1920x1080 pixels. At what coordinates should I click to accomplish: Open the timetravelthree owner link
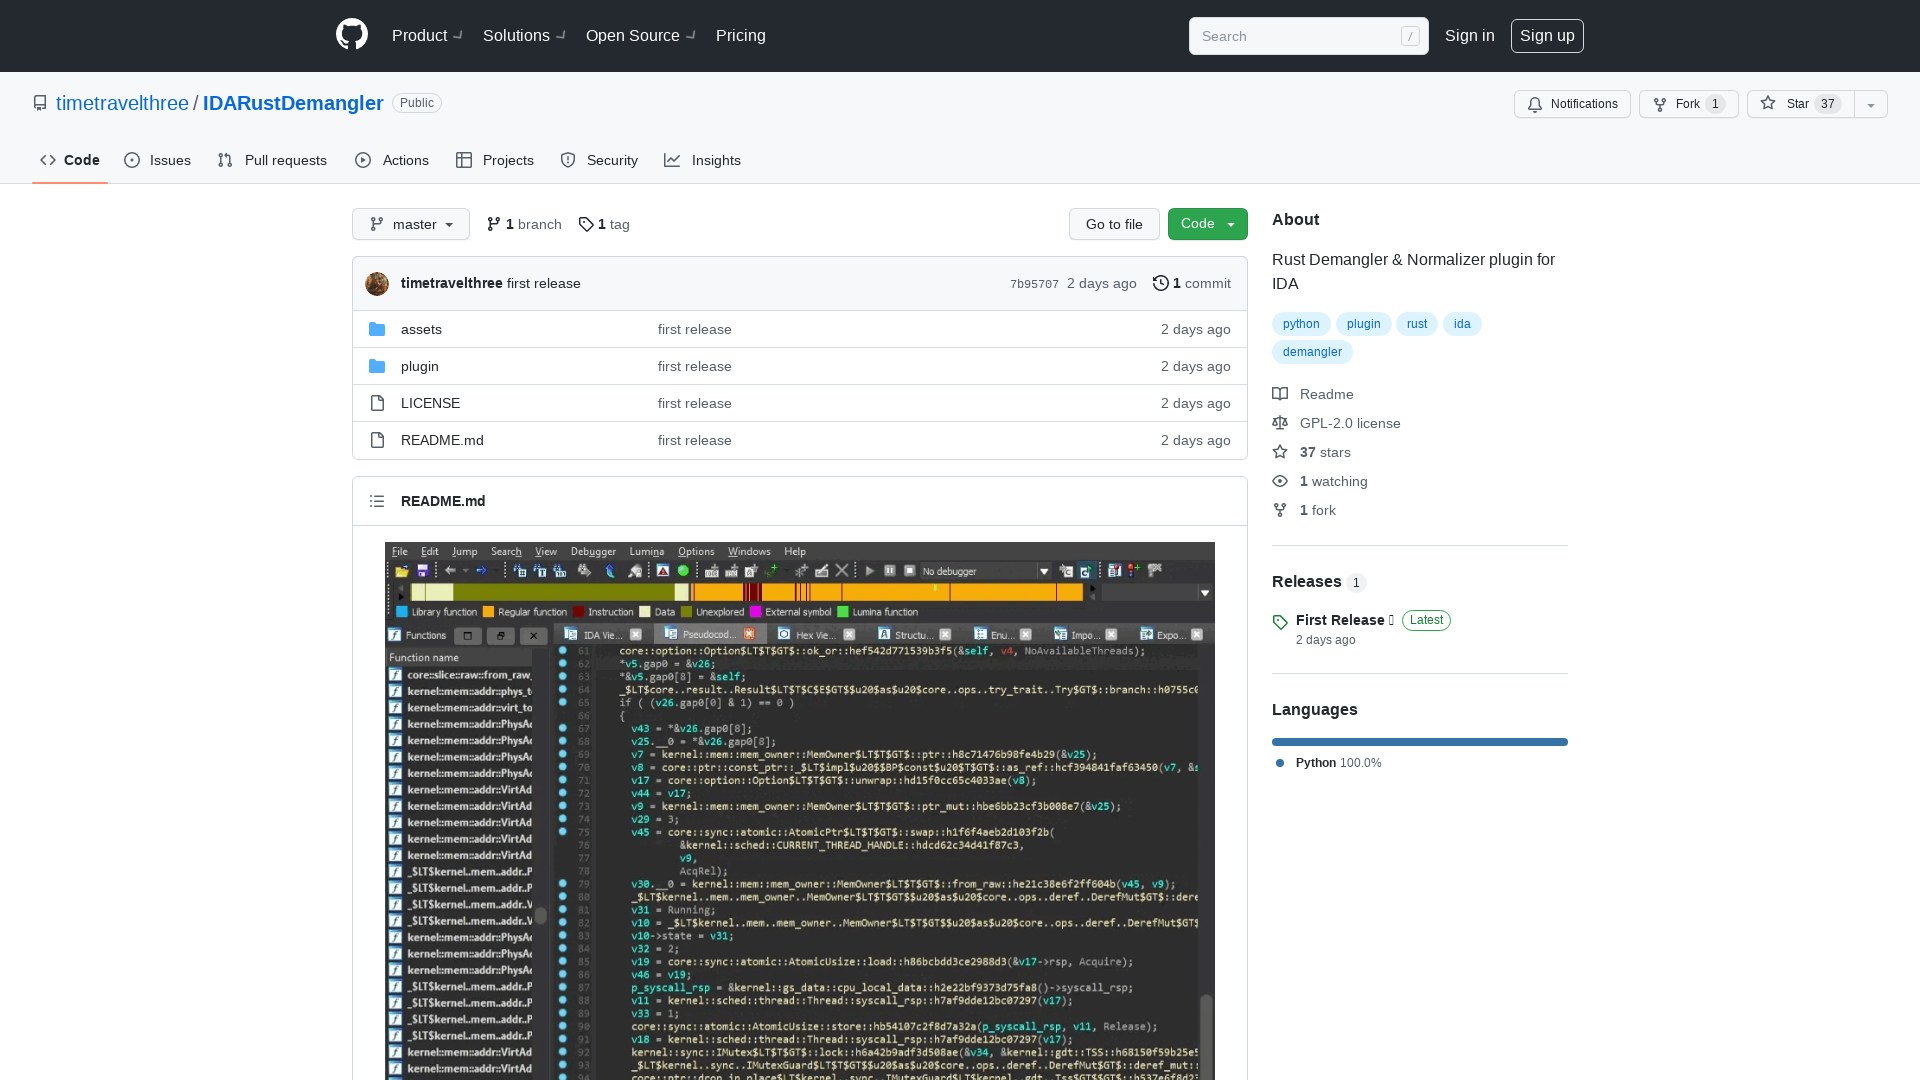coord(122,103)
